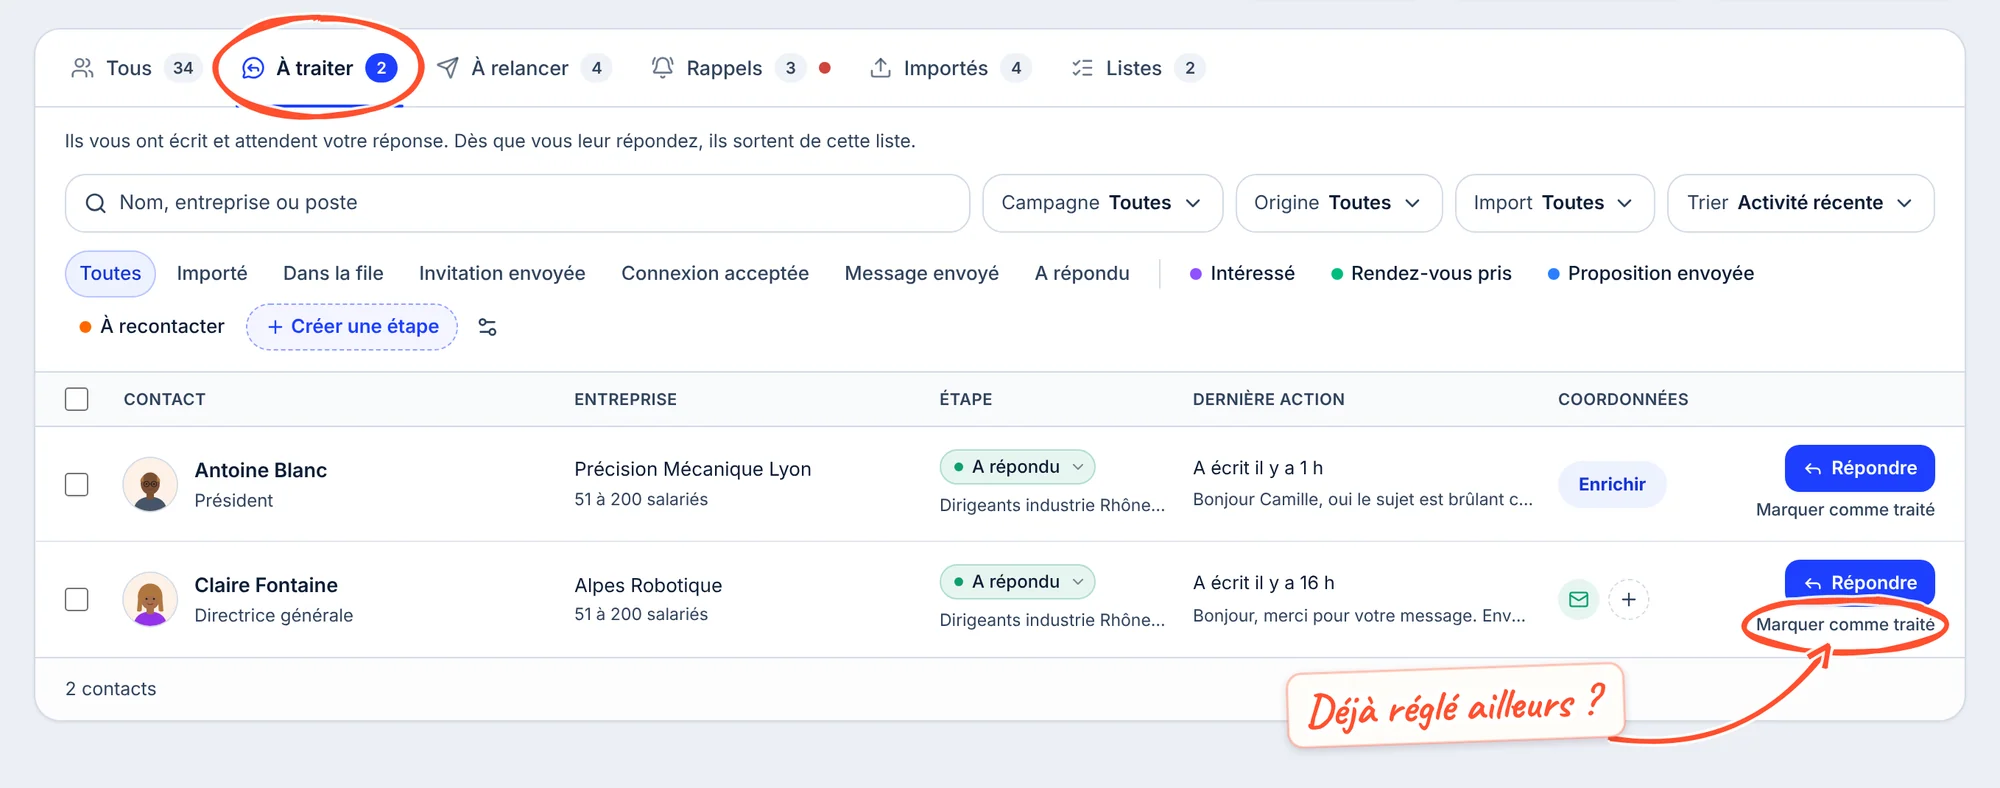This screenshot has height=788, width=2000.
Task: Open Claire Fontaine's avatar picture
Action: pos(150,600)
